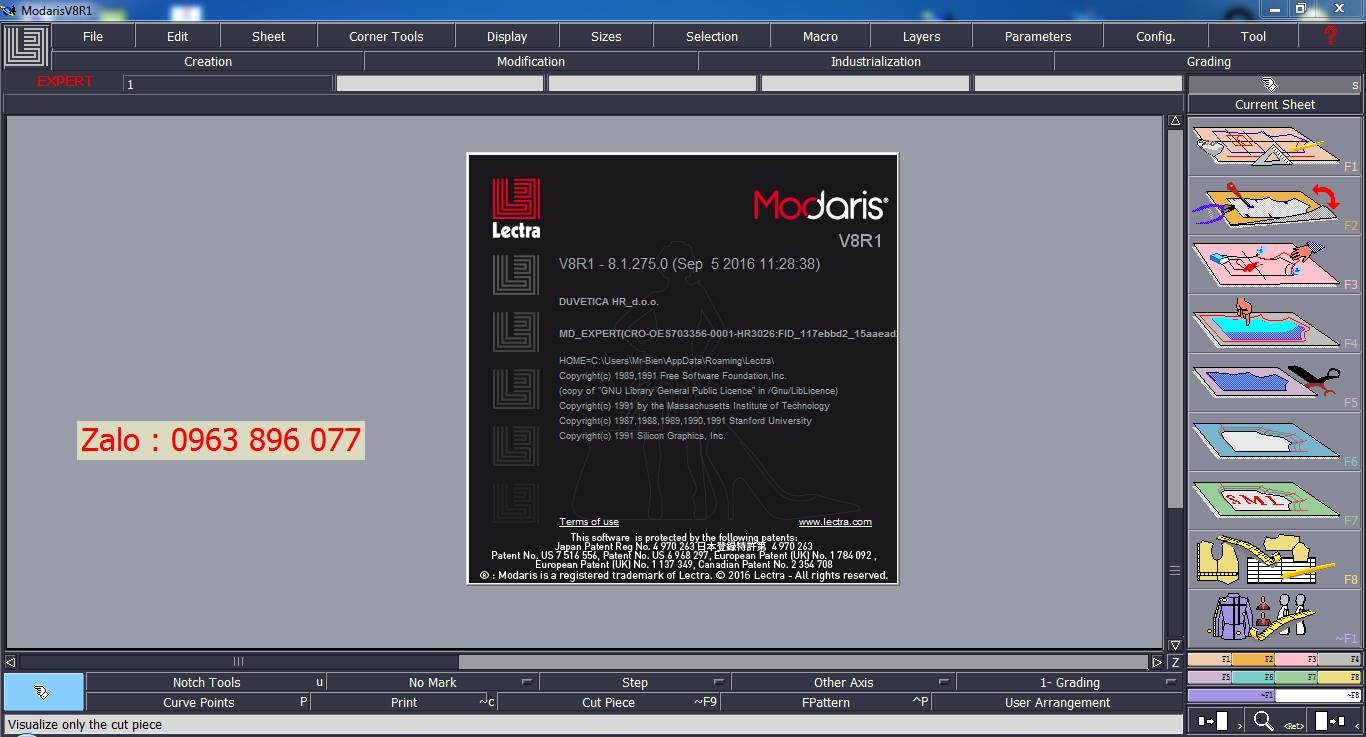This screenshot has width=1366, height=737.
Task: Open the Sheet menu
Action: [268, 36]
